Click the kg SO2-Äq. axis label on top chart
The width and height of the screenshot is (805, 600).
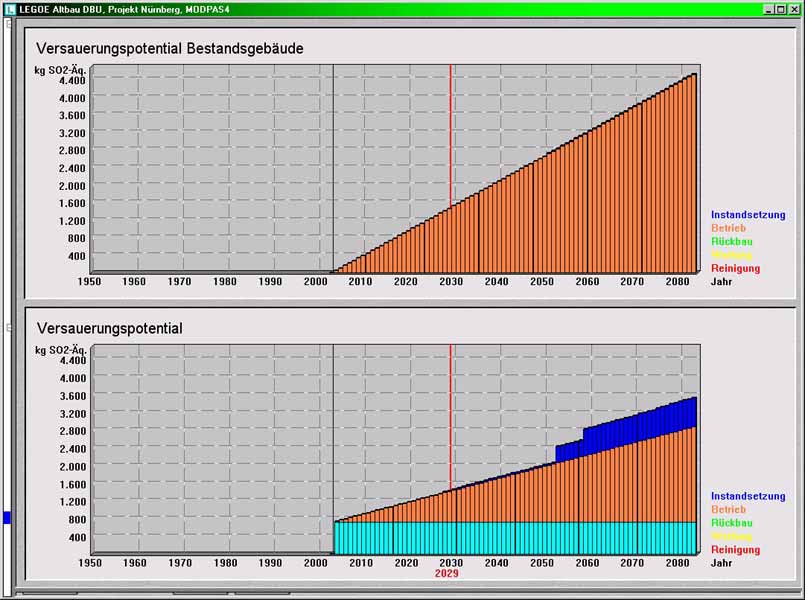[x=58, y=69]
